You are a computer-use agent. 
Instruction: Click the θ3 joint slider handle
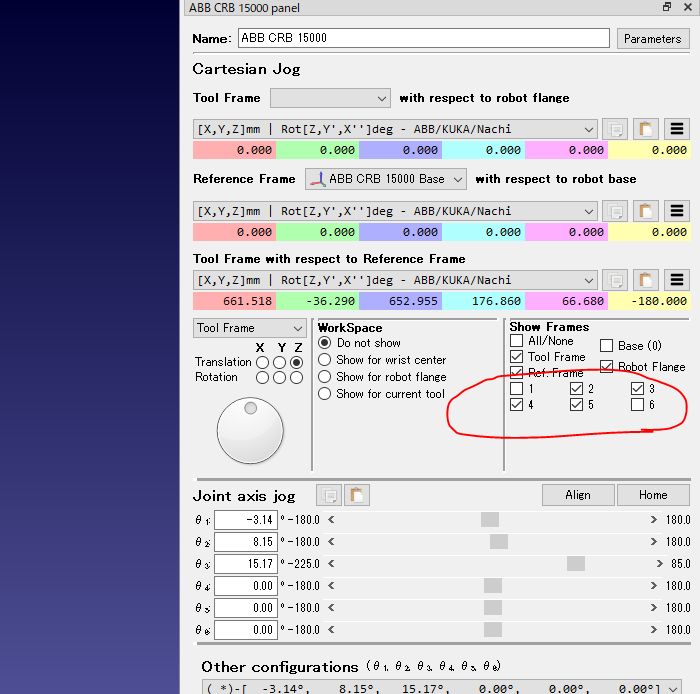coord(575,563)
